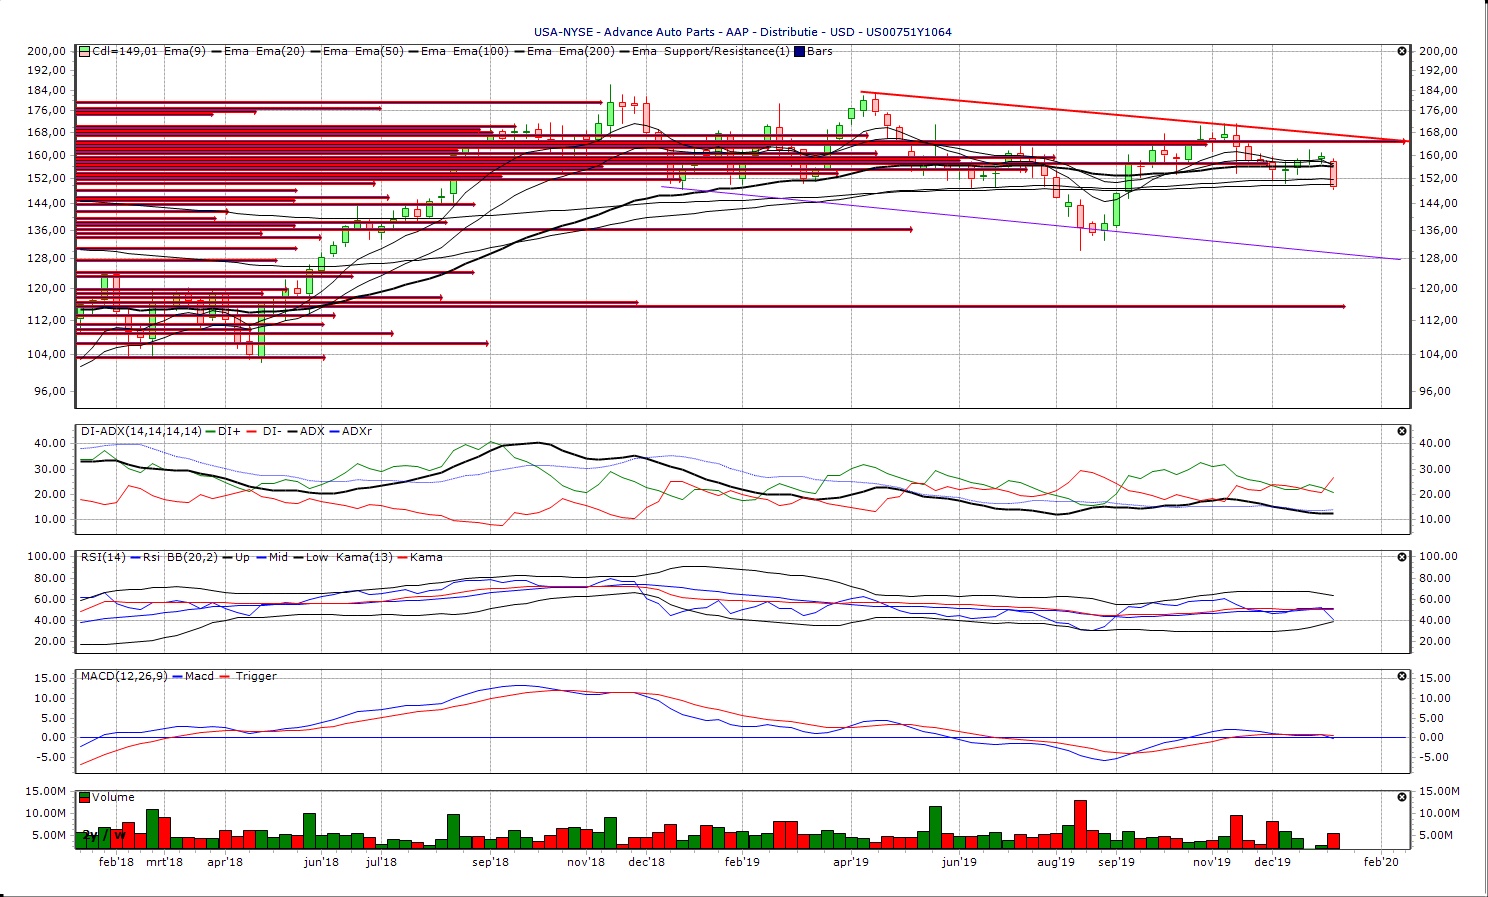Screen dimensions: 1488x897
Task: Click the green-red Volume legend swatch
Action: tap(85, 797)
